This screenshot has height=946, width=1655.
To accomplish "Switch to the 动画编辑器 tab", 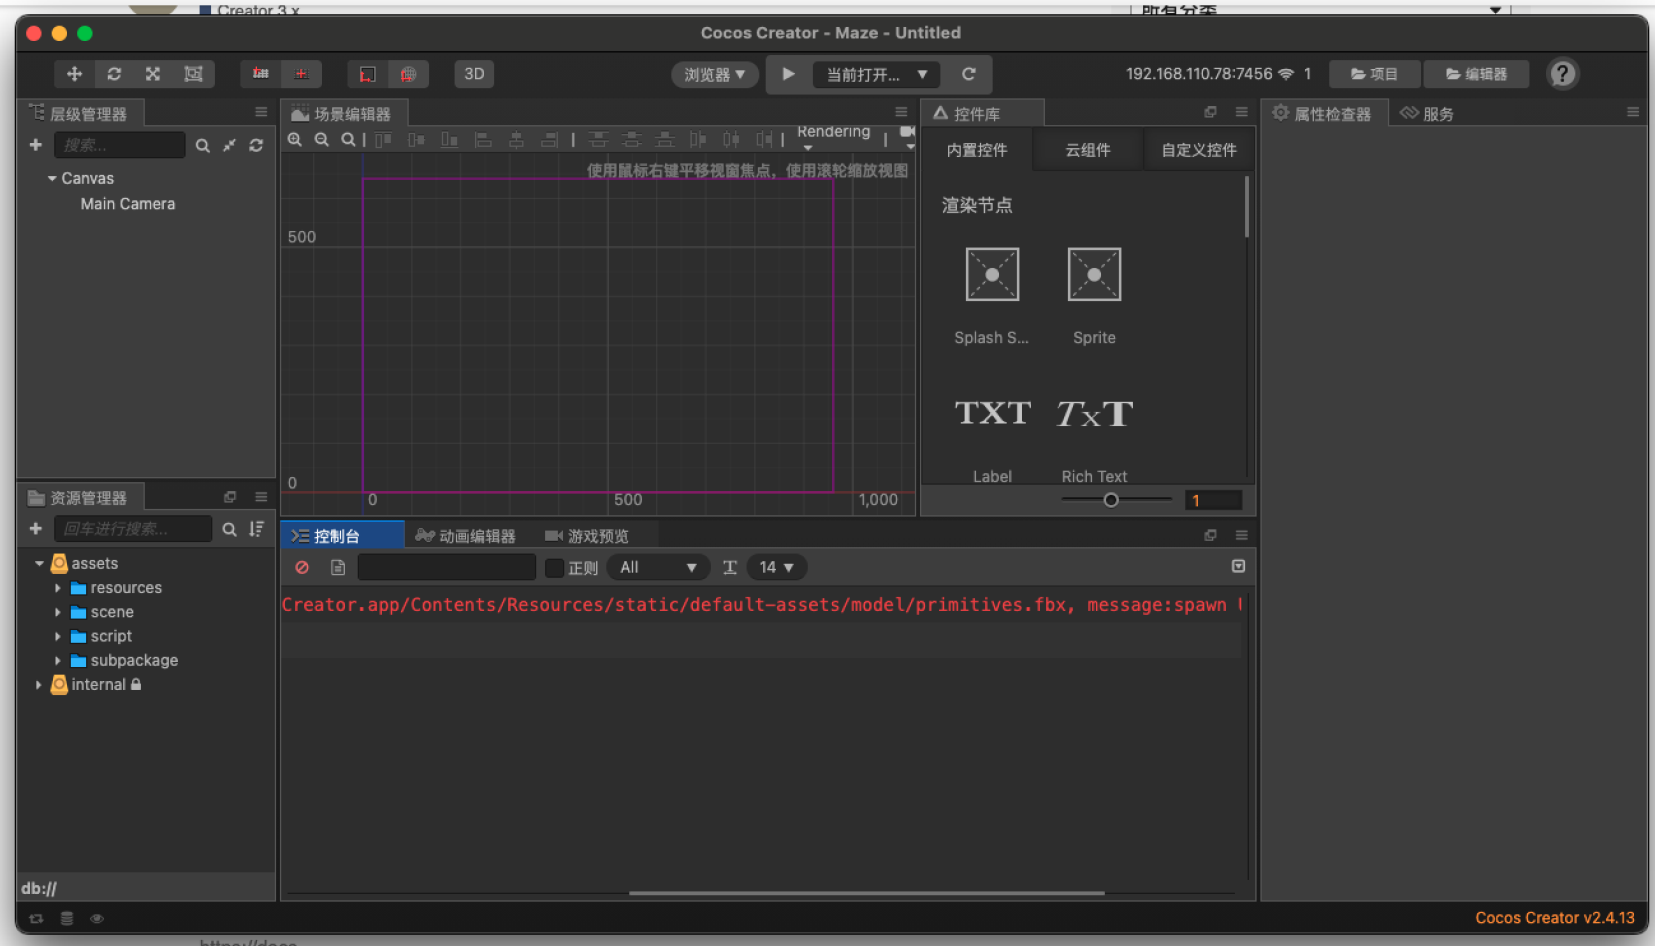I will [466, 536].
